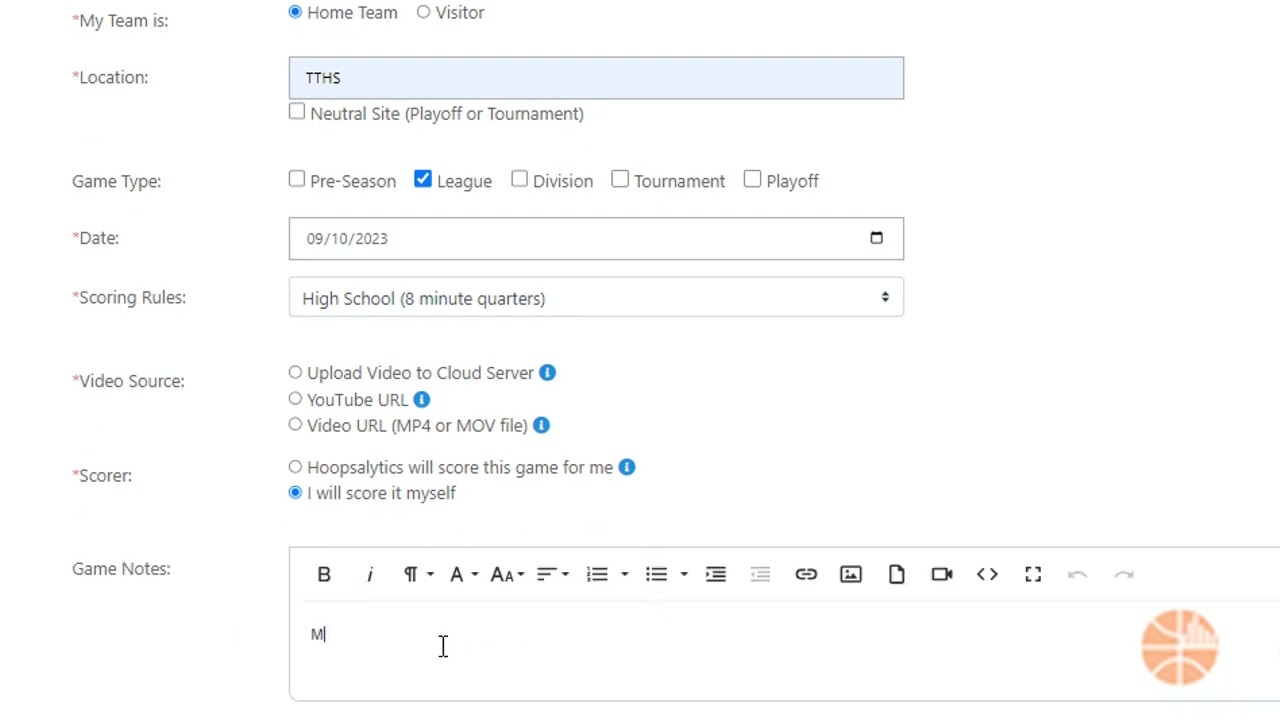Toggle italic formatting in the editor
The width and height of the screenshot is (1280, 720).
[x=369, y=574]
